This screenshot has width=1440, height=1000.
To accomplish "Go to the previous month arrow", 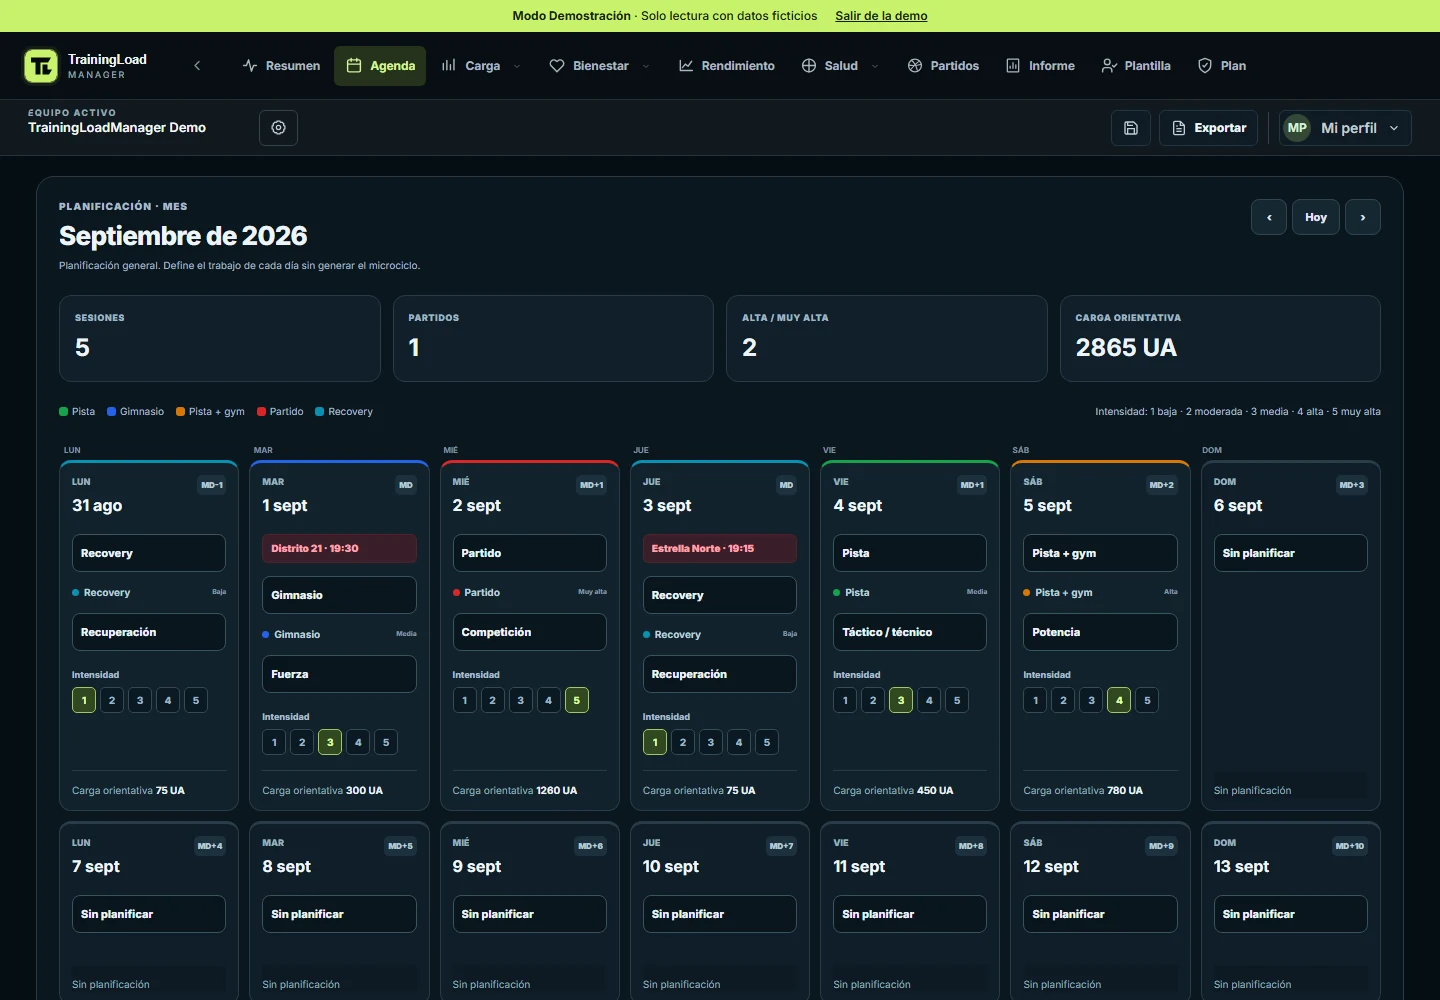I will tap(1269, 217).
